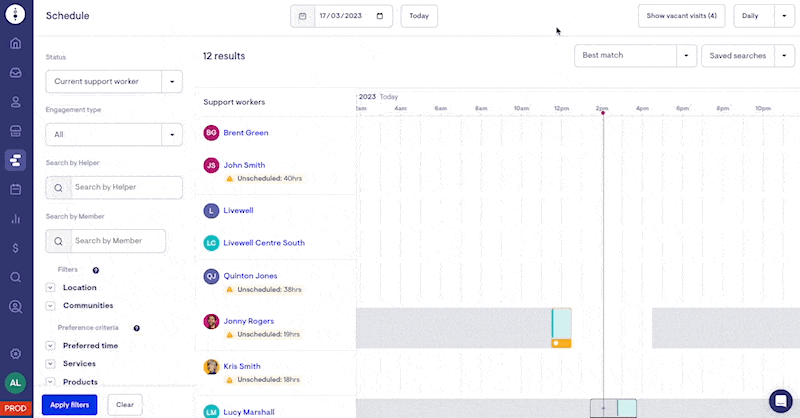Image resolution: width=800 pixels, height=418 pixels.
Task: Click the sidebar settings gear icon
Action: pos(15,353)
